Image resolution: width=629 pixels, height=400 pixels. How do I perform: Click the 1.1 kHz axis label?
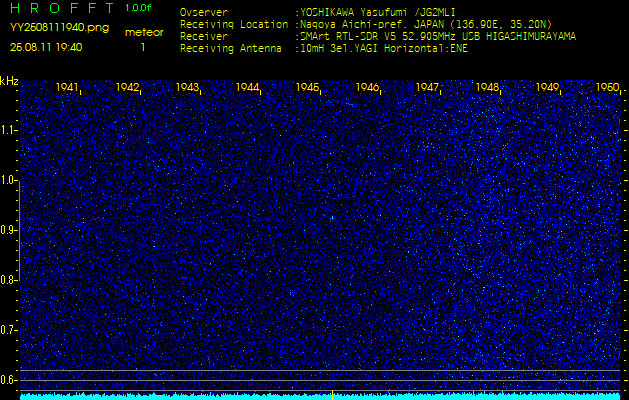[x=7, y=130]
